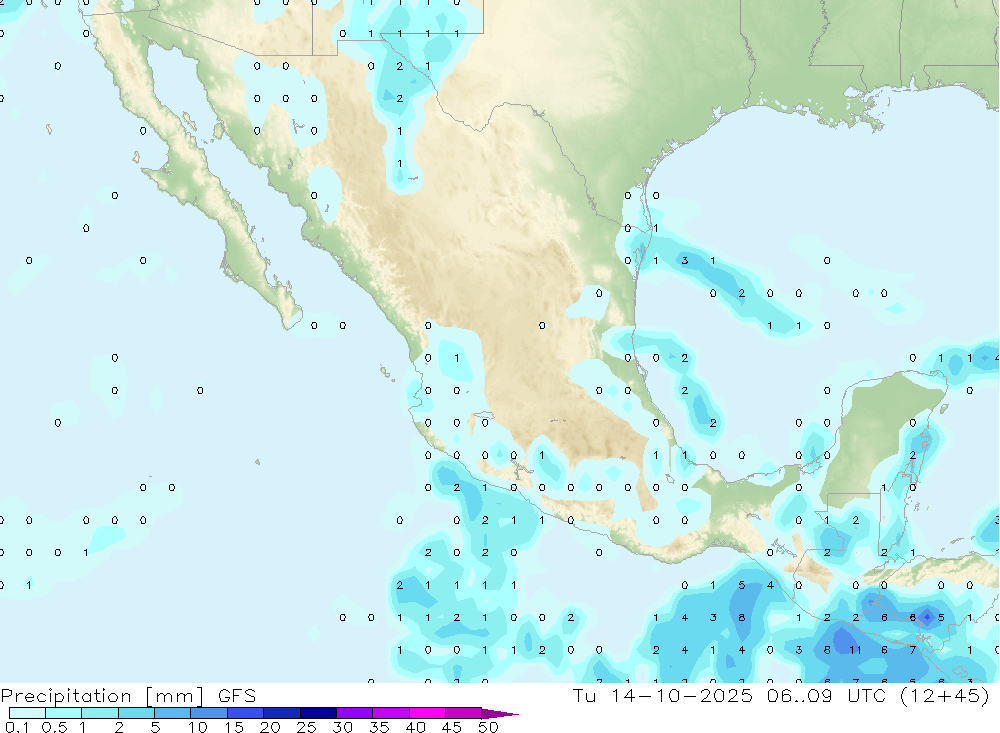Click the legend label '25'
The width and height of the screenshot is (1000, 733).
(307, 727)
